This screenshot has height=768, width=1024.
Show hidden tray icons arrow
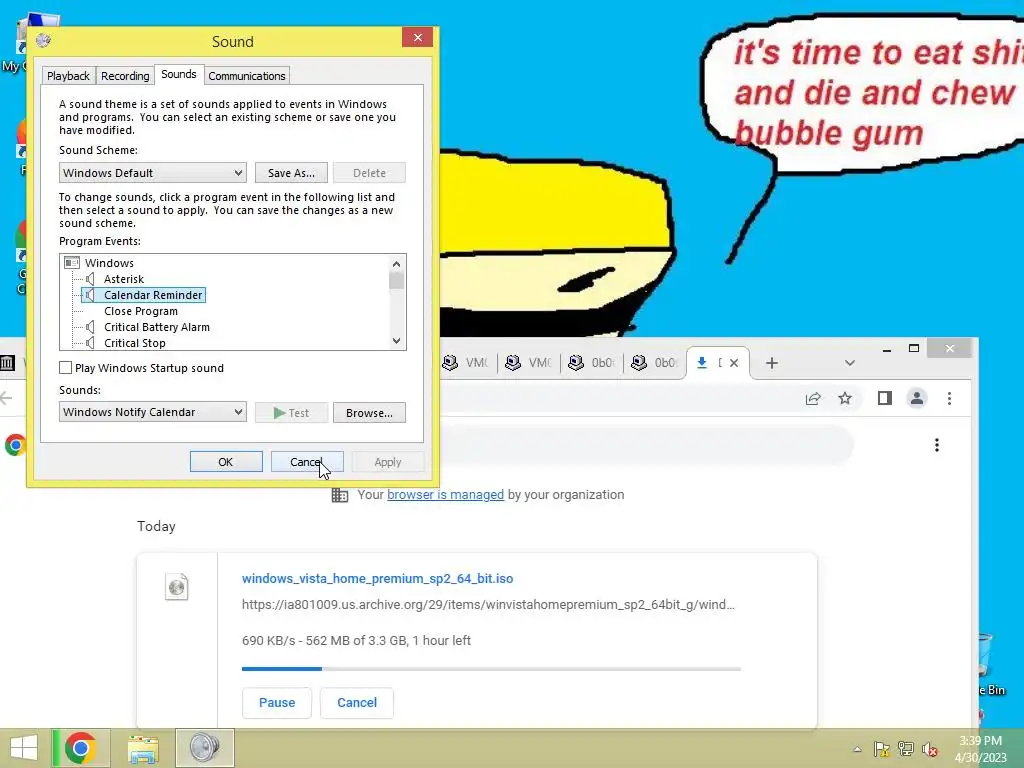click(x=857, y=750)
